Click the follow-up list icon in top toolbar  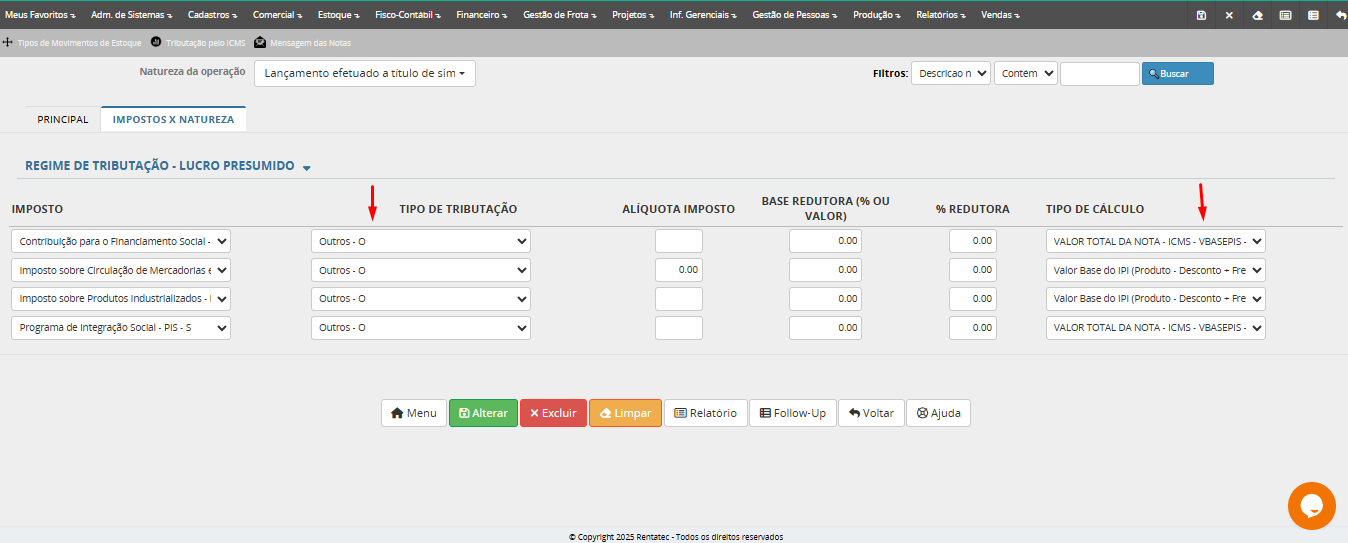coord(1313,15)
